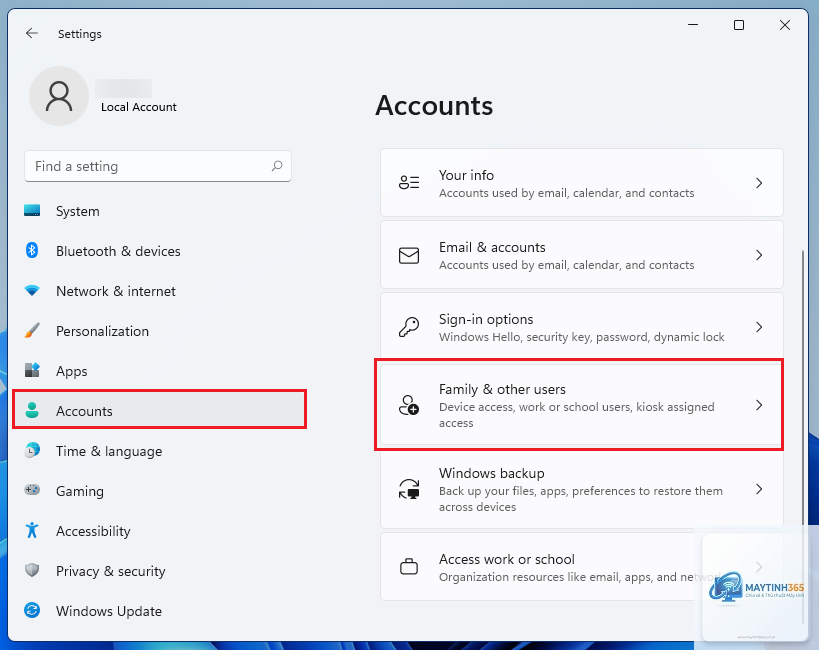Click the Access work or school briefcase icon
Viewport: 819px width, 650px height.
(409, 566)
